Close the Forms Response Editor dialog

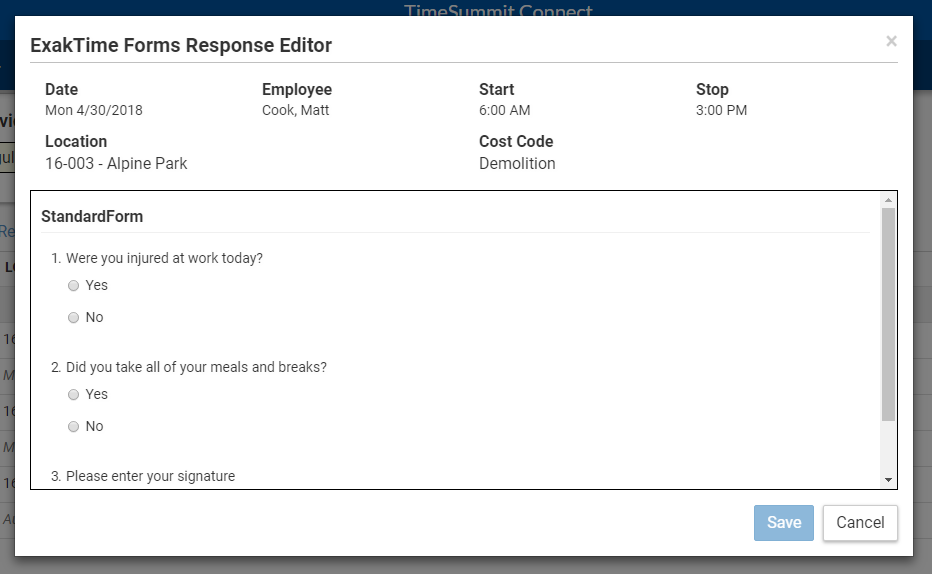891,41
